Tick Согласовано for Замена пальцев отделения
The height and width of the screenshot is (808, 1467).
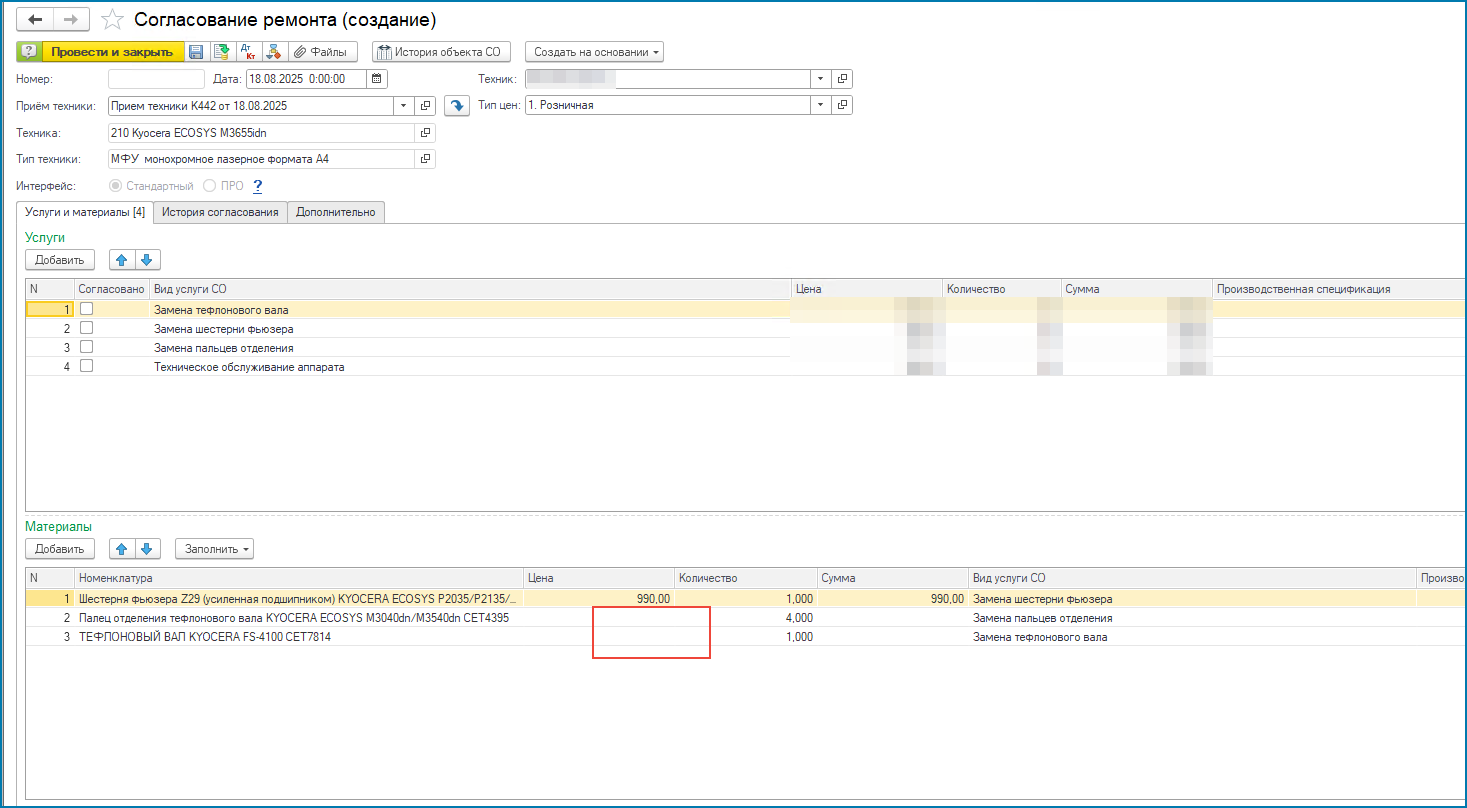tap(87, 348)
